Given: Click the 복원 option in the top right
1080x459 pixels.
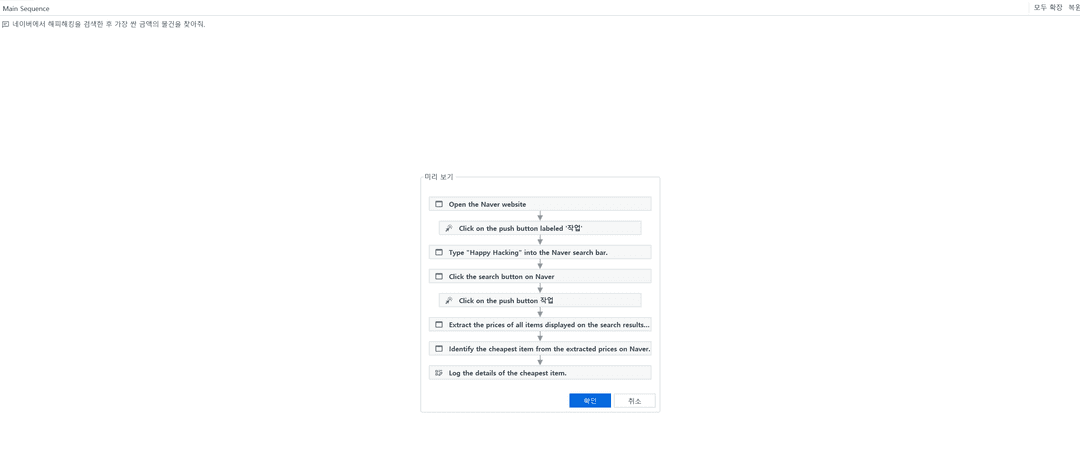Looking at the screenshot, I should (x=1074, y=8).
